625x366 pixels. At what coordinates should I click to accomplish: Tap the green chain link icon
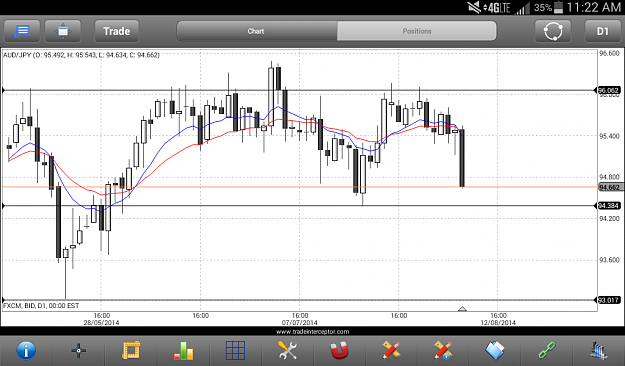[x=547, y=351]
